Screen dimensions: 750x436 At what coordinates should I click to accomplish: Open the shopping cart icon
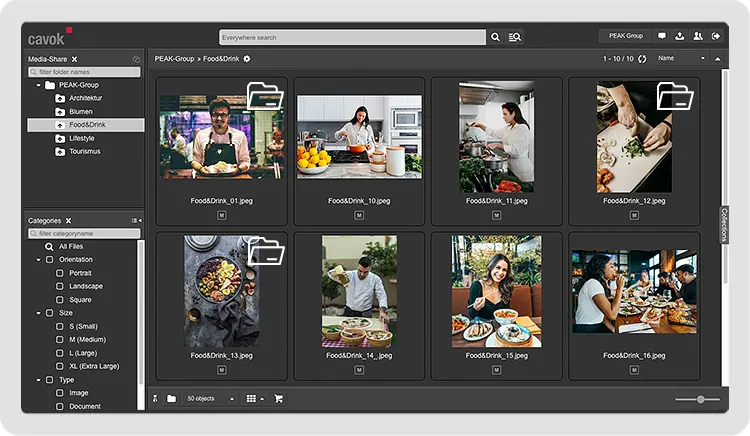(278, 398)
